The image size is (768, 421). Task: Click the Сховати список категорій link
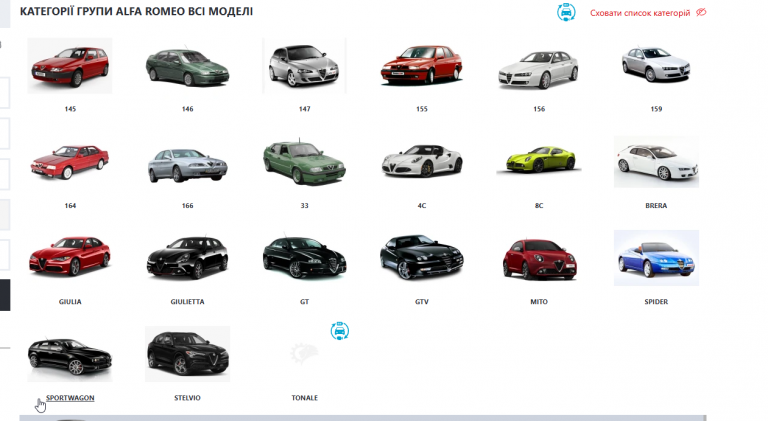640,13
